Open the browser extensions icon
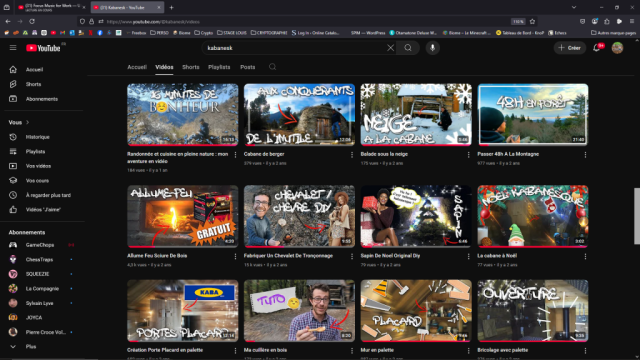This screenshot has height=360, width=640. tap(607, 21)
